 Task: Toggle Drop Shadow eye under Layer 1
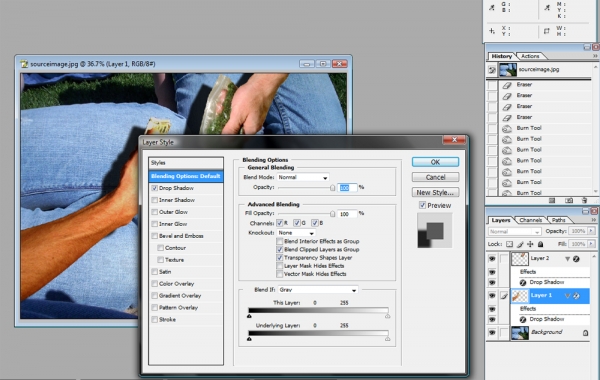click(492, 319)
